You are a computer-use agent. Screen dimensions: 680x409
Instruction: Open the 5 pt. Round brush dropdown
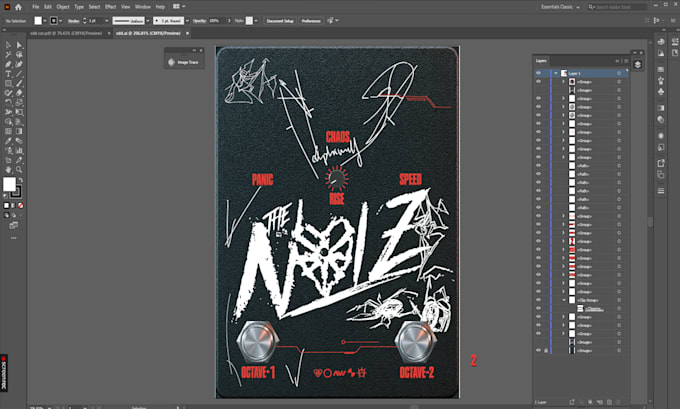point(187,21)
